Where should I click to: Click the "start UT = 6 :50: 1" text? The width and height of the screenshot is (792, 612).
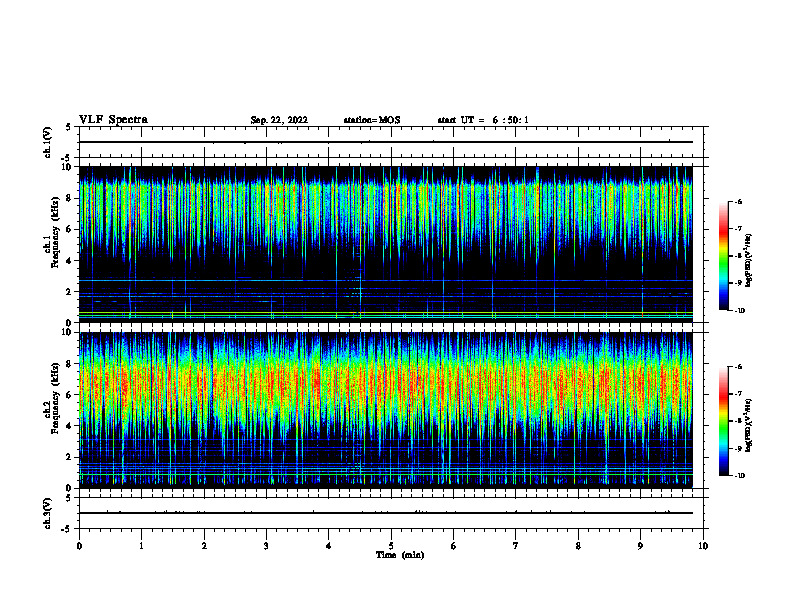tap(483, 120)
